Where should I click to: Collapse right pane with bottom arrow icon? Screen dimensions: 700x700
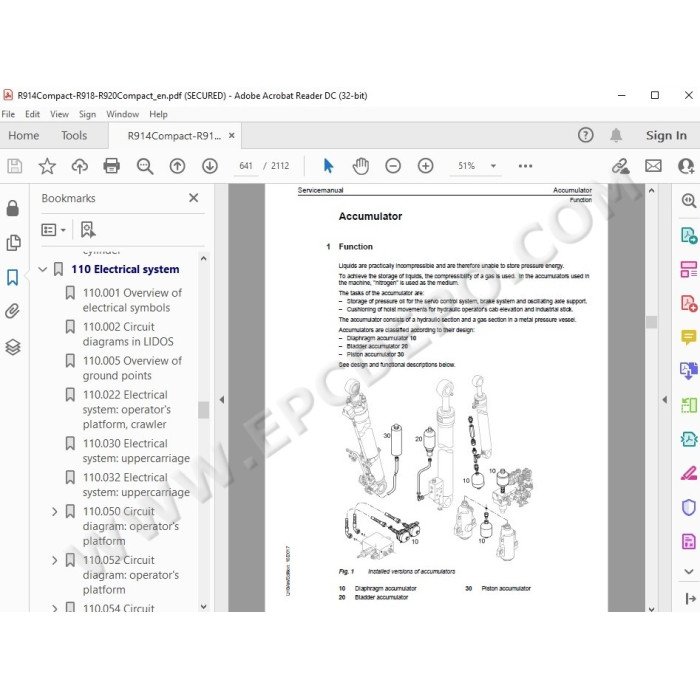coord(690,598)
